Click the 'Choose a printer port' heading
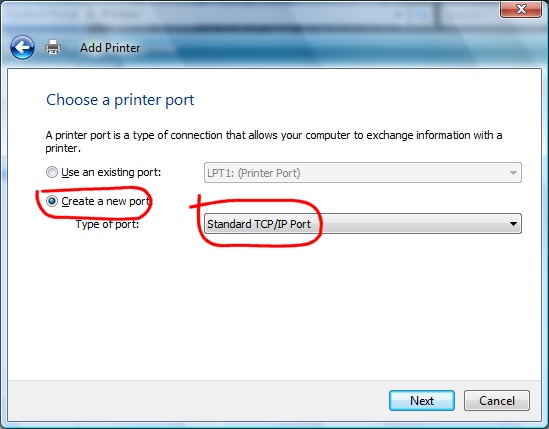The image size is (549, 429). [x=120, y=100]
